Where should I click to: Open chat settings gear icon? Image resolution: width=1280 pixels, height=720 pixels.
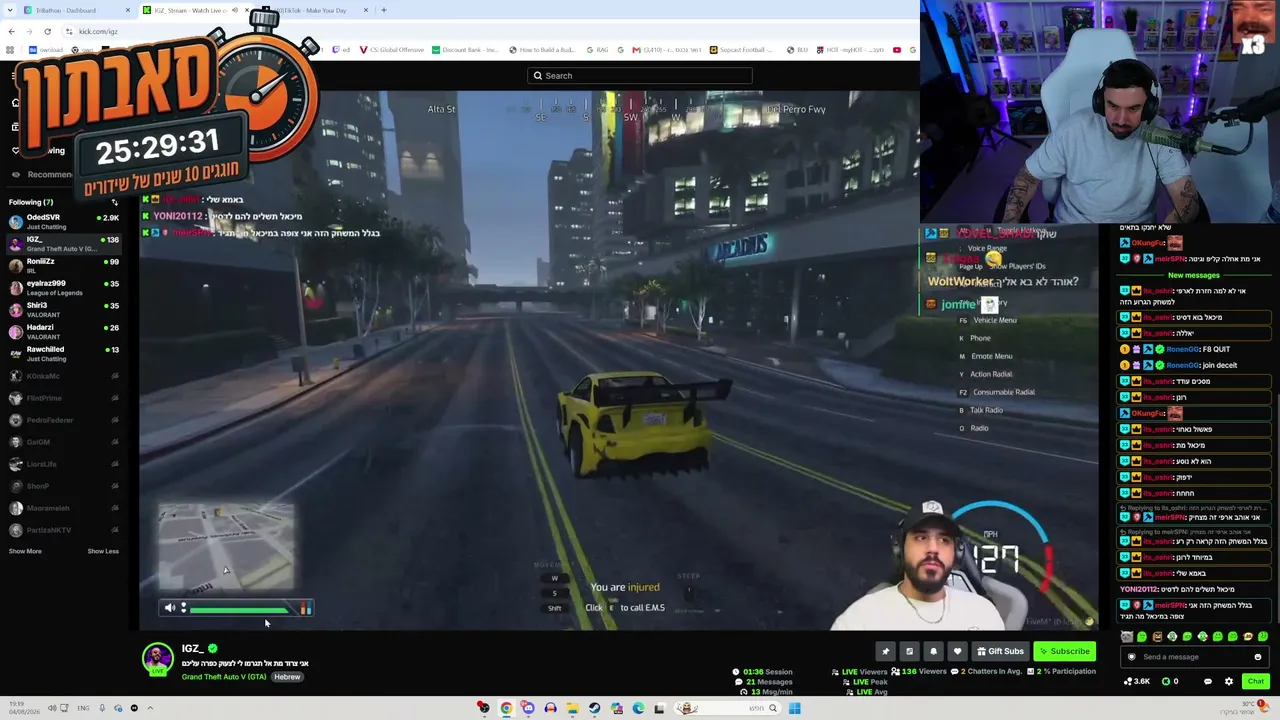pyautogui.click(x=1229, y=681)
